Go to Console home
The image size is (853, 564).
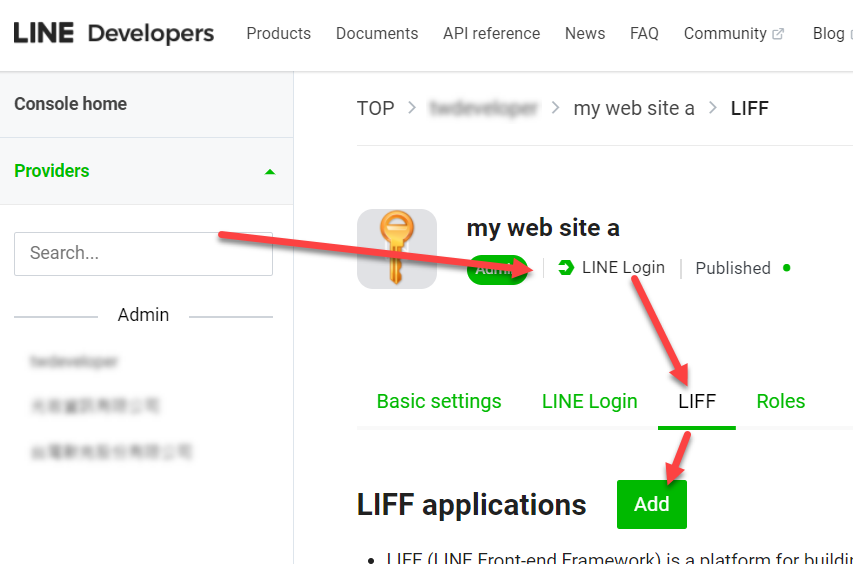[x=70, y=104]
